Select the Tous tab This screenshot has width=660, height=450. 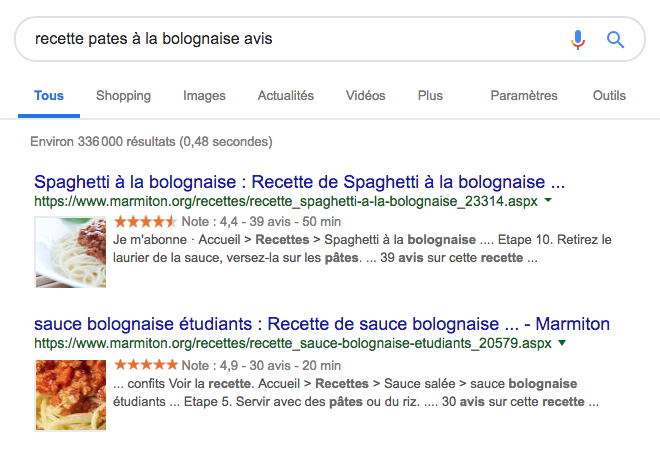point(49,96)
